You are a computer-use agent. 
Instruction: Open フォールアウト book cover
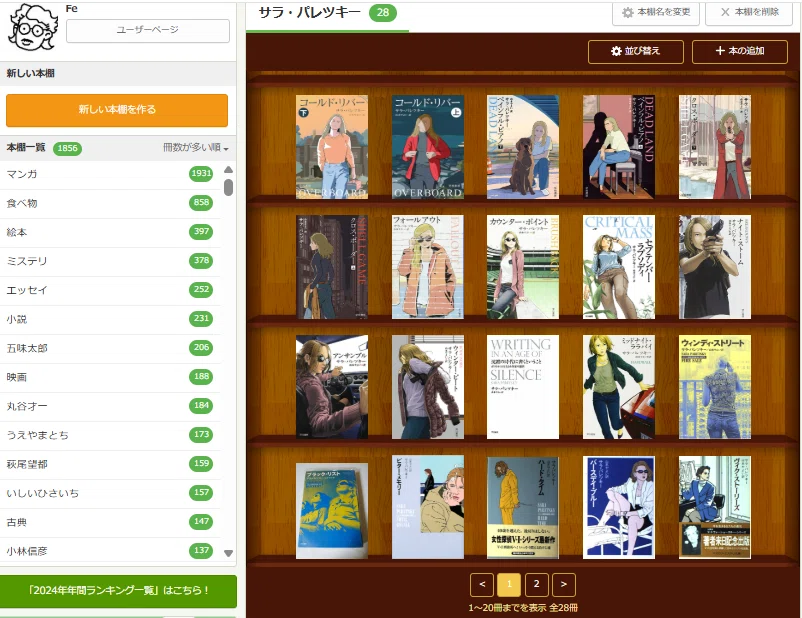pyautogui.click(x=428, y=267)
